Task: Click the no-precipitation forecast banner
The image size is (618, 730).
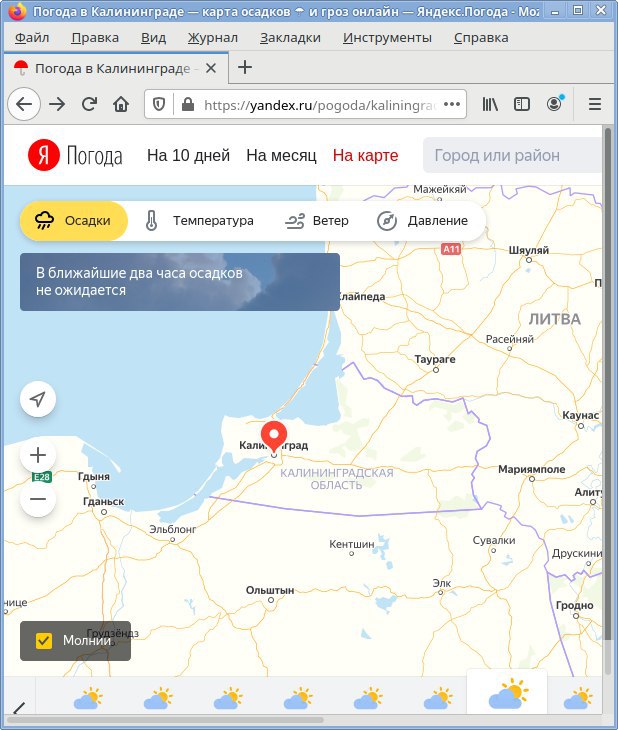Action: point(180,282)
